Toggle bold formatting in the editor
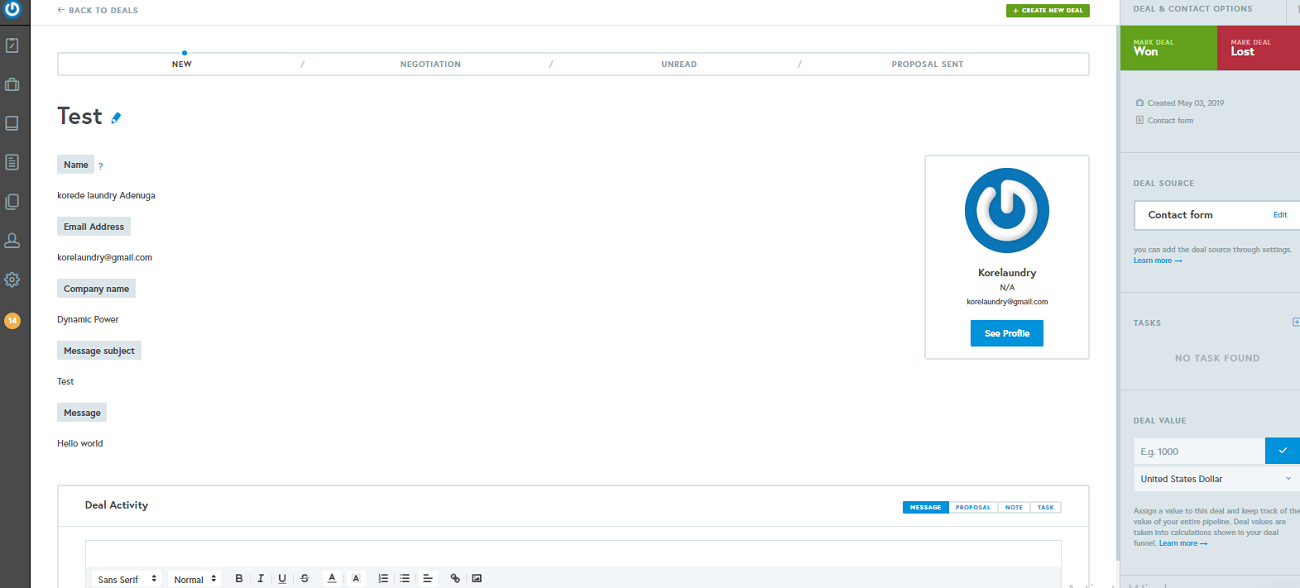Viewport: 1300px width, 588px height. pyautogui.click(x=239, y=578)
